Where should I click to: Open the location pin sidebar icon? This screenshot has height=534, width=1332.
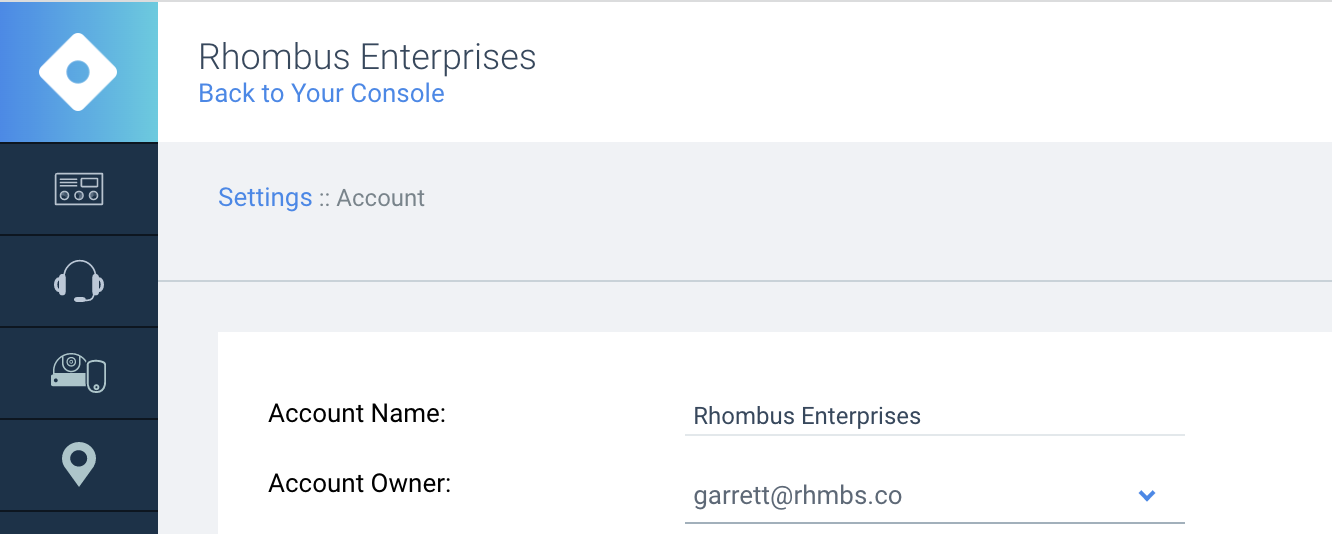pos(79,465)
